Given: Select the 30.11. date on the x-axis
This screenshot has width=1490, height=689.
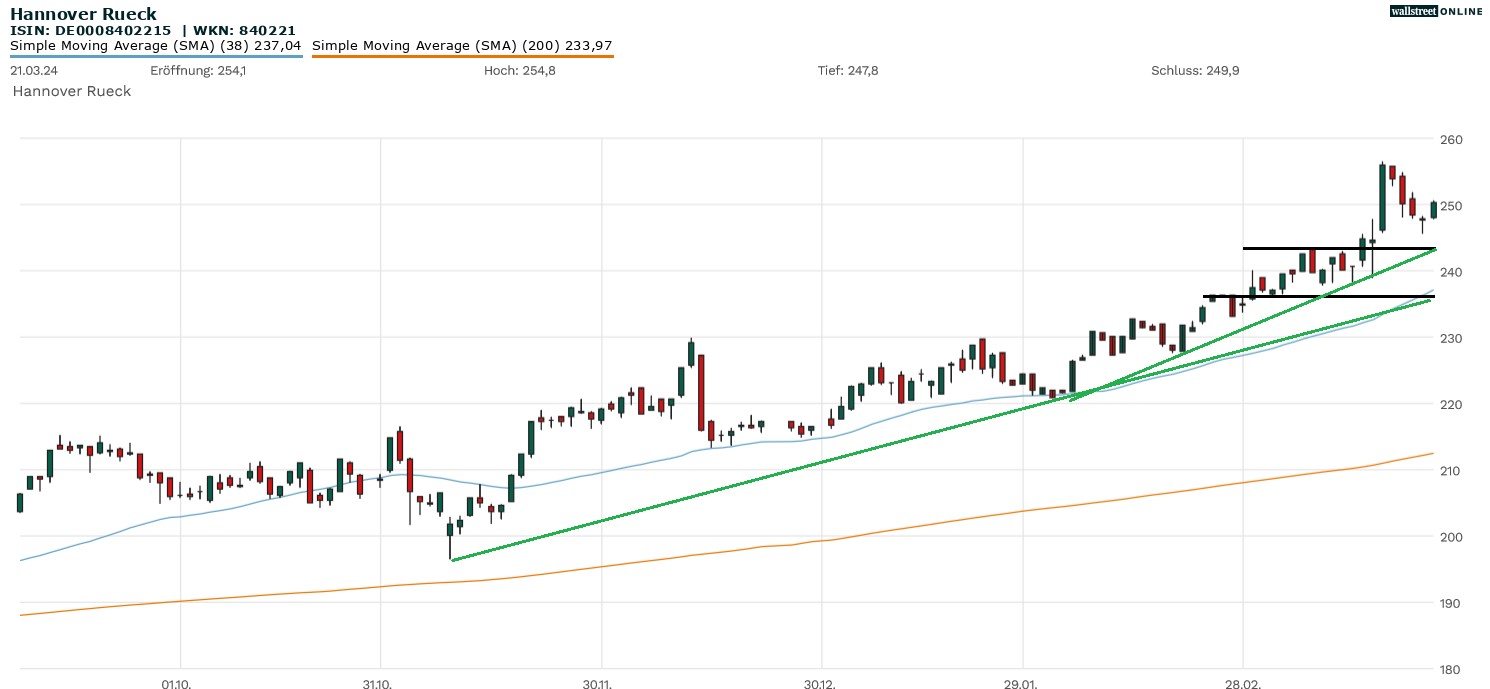Looking at the screenshot, I should point(597,684).
